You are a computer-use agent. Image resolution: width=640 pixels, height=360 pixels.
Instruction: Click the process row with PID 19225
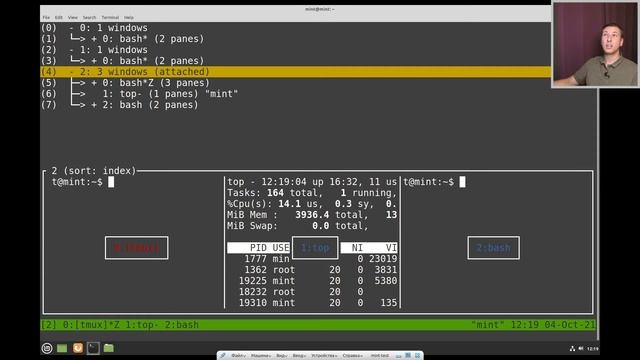pyautogui.click(x=312, y=281)
